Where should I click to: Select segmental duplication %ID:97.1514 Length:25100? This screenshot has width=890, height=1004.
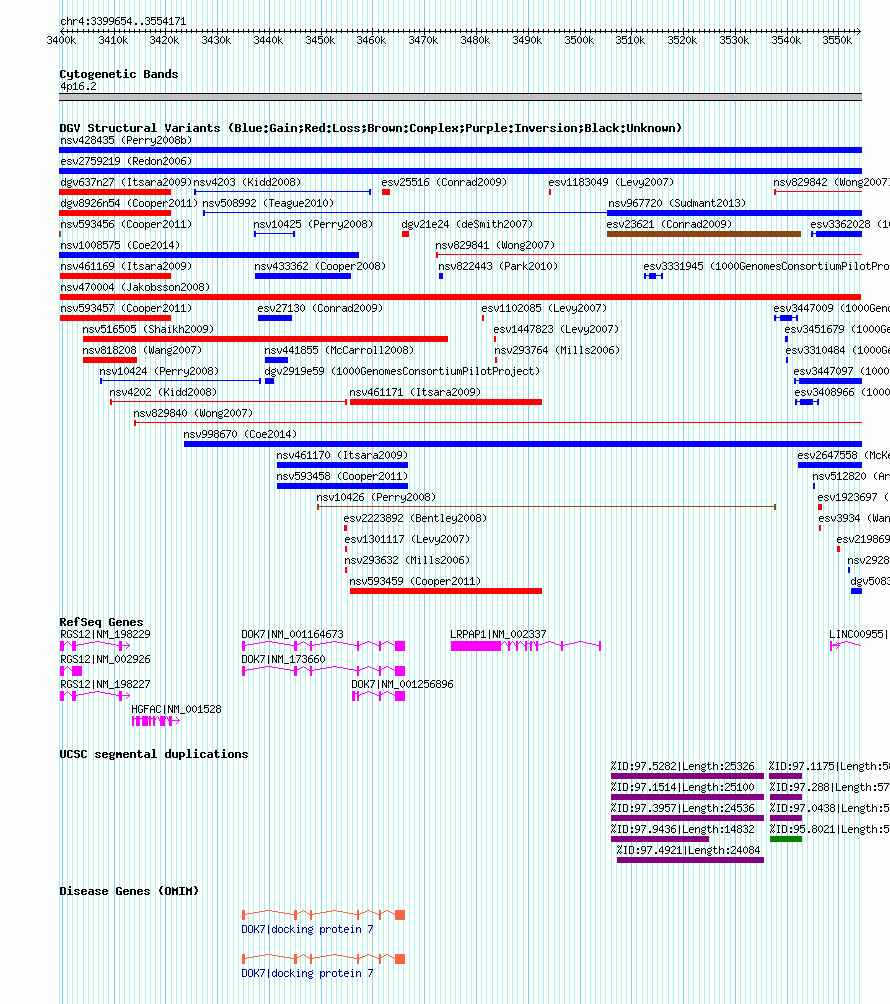(x=683, y=788)
